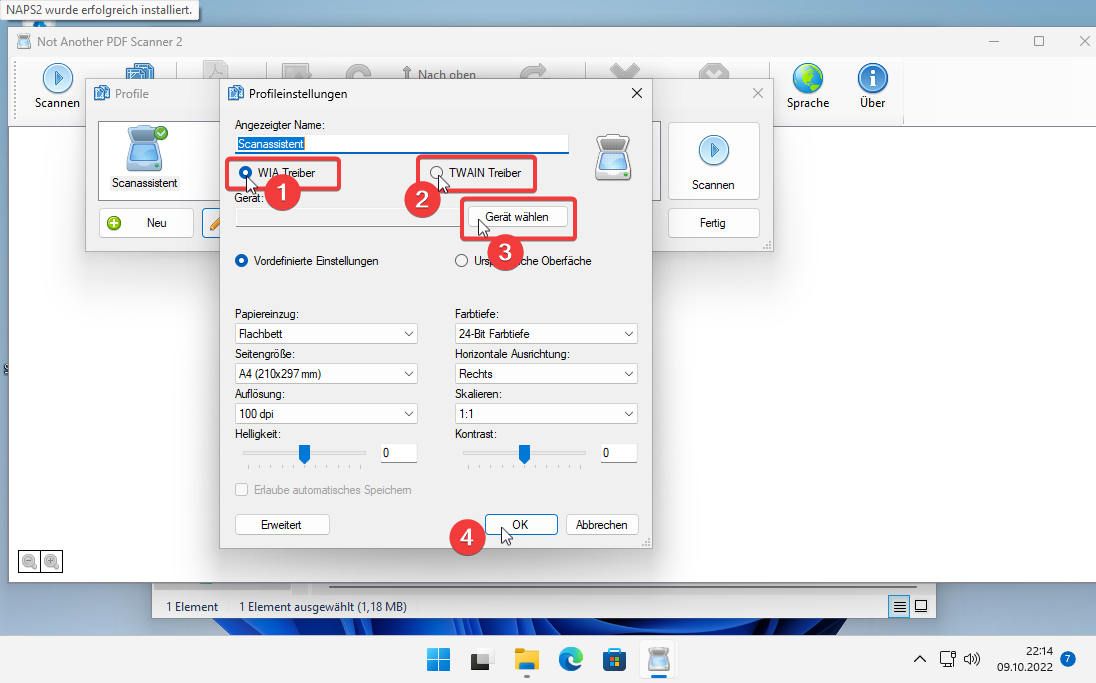
Task: Click the Angezeigter Name text field
Action: pos(402,144)
